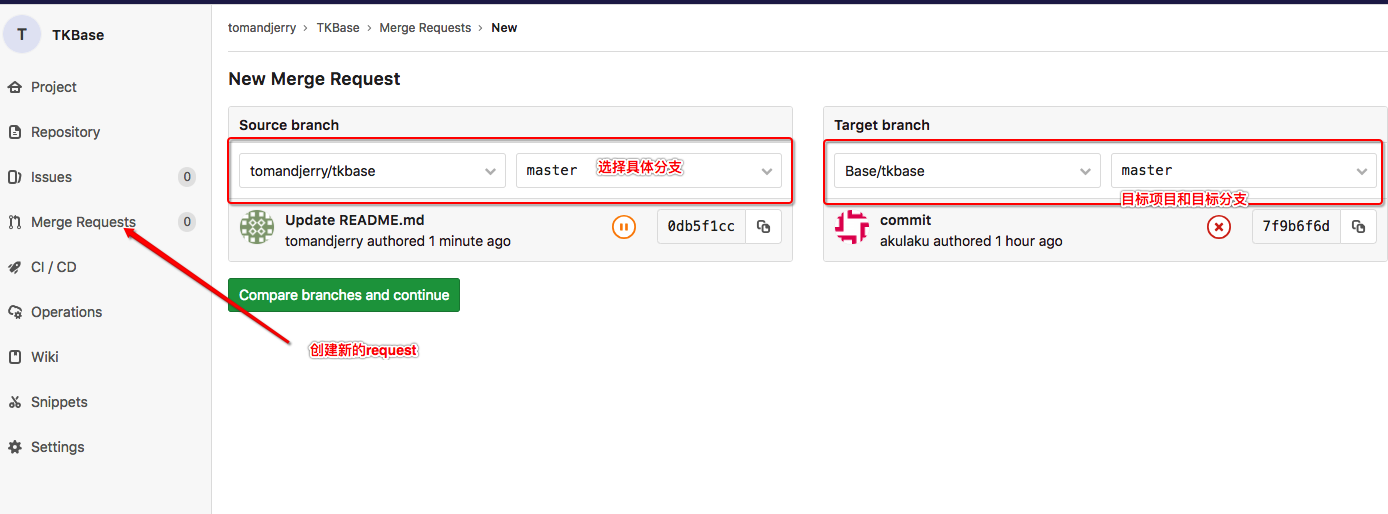Expand the target branch master dropdown
1388x514 pixels.
tap(1243, 171)
